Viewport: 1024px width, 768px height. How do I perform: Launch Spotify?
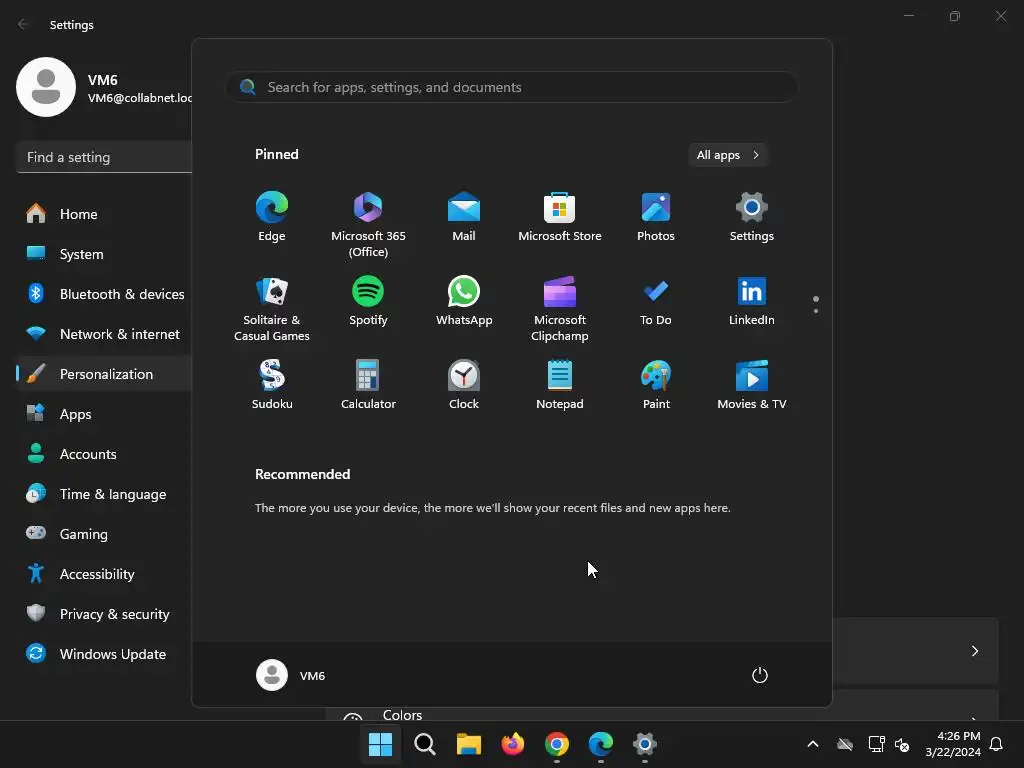tap(368, 301)
